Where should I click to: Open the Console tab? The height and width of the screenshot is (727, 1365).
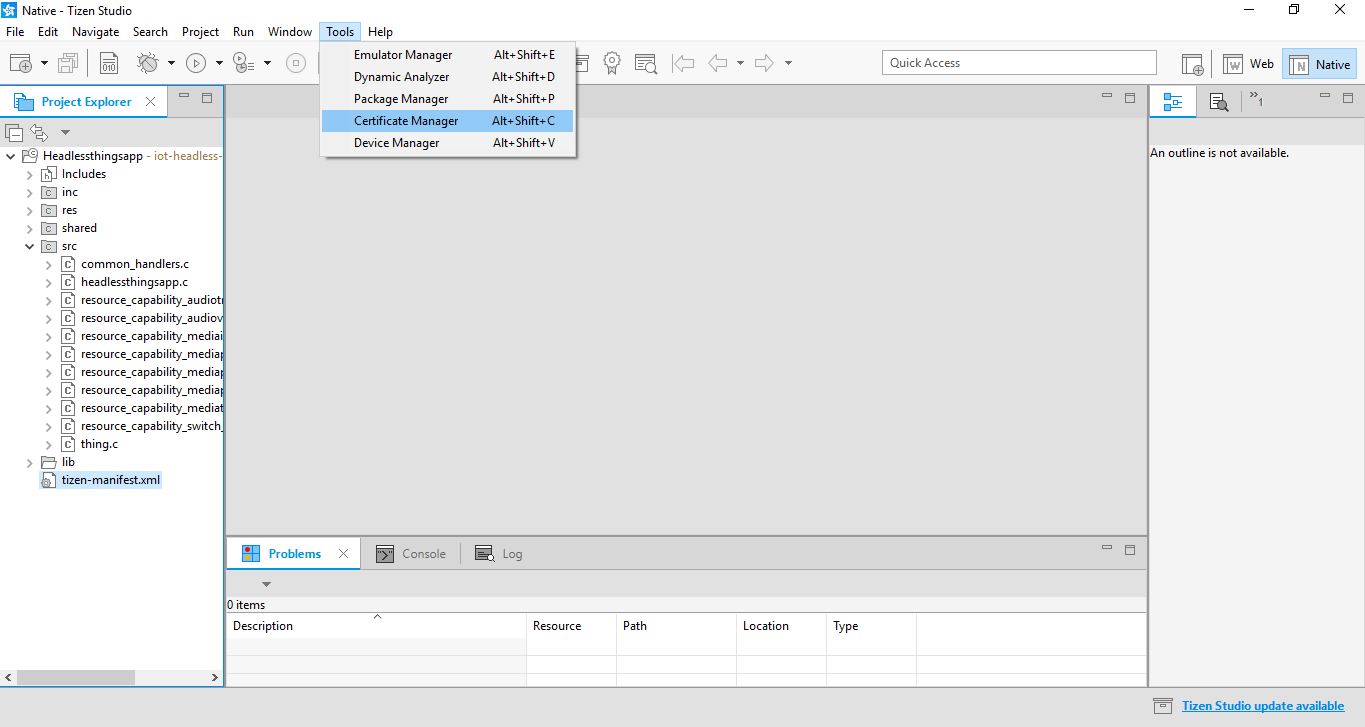click(411, 554)
